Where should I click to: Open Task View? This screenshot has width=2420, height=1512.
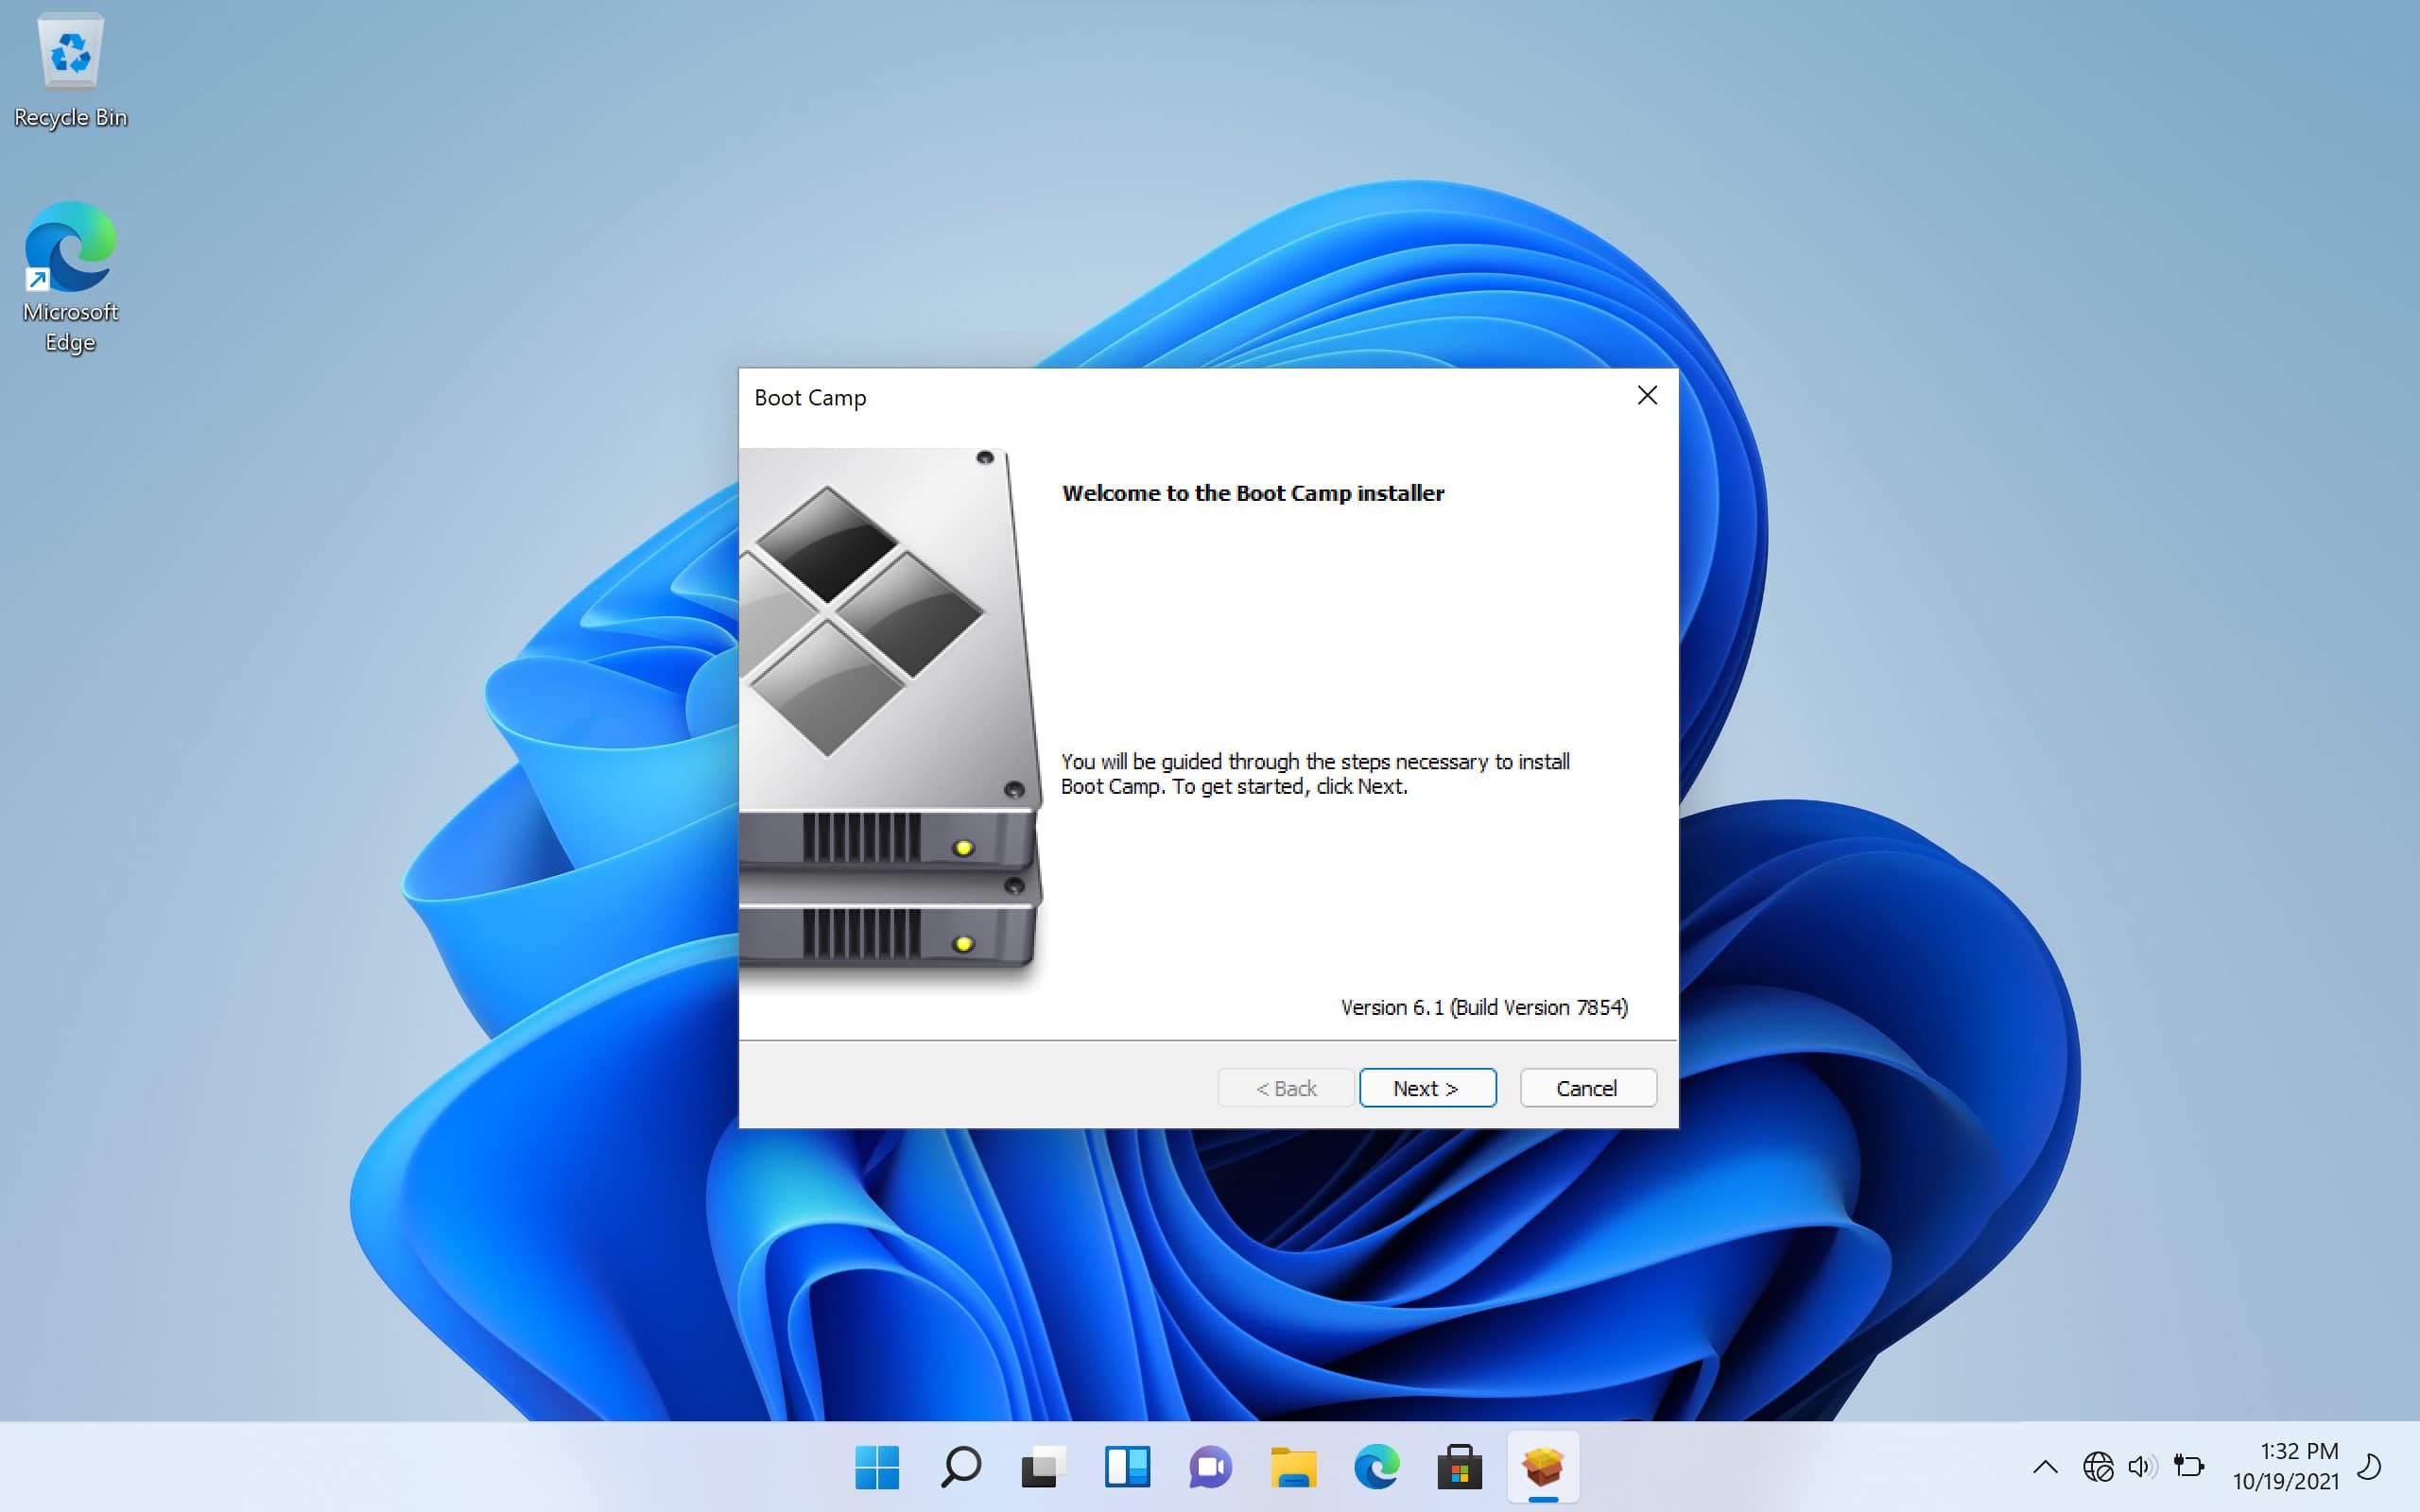pos(1043,1467)
